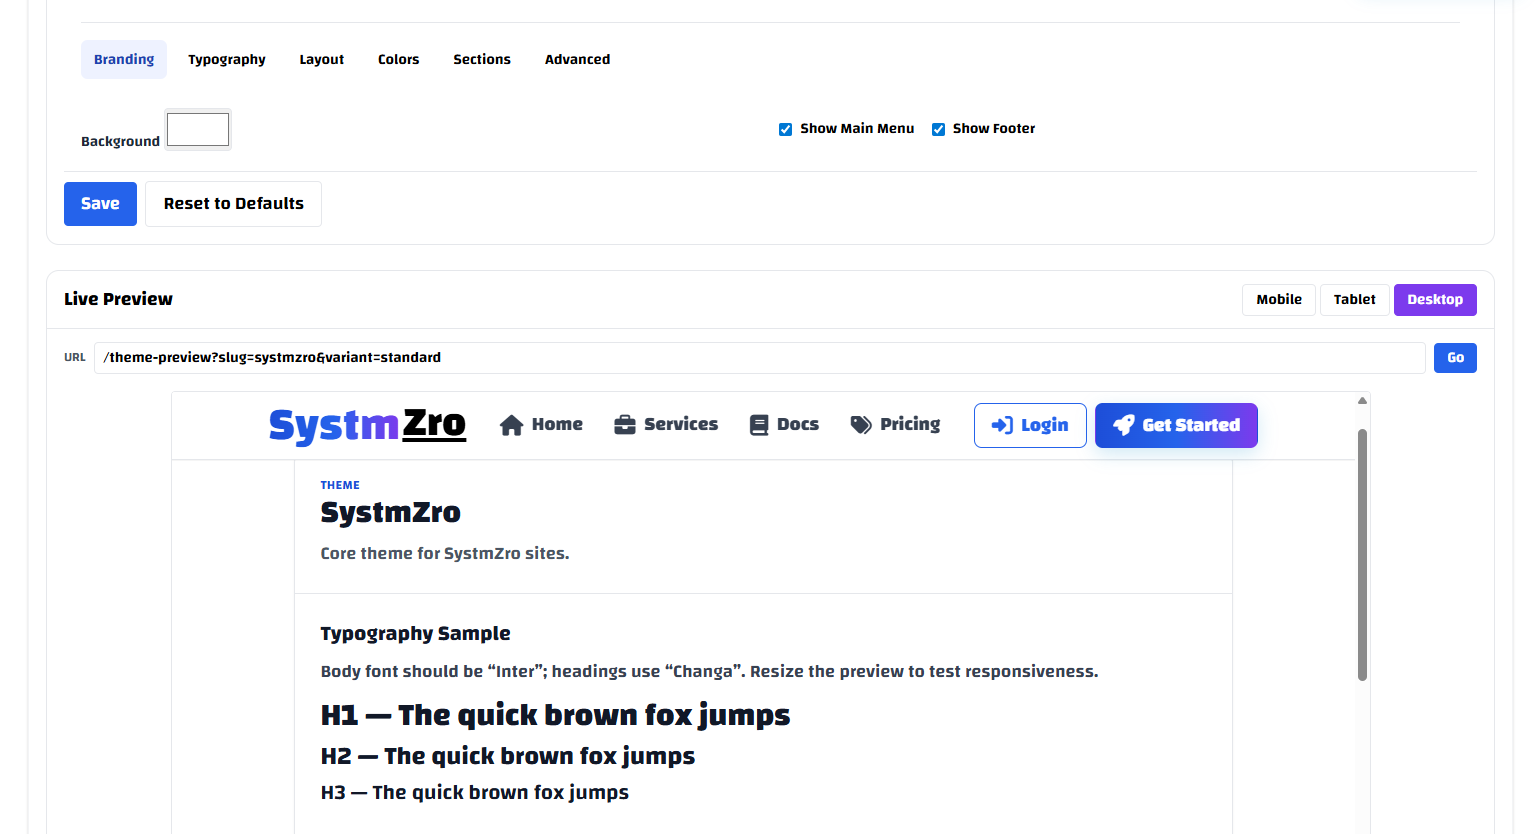This screenshot has height=834, width=1535.
Task: Open the Sections tab
Action: 482,60
